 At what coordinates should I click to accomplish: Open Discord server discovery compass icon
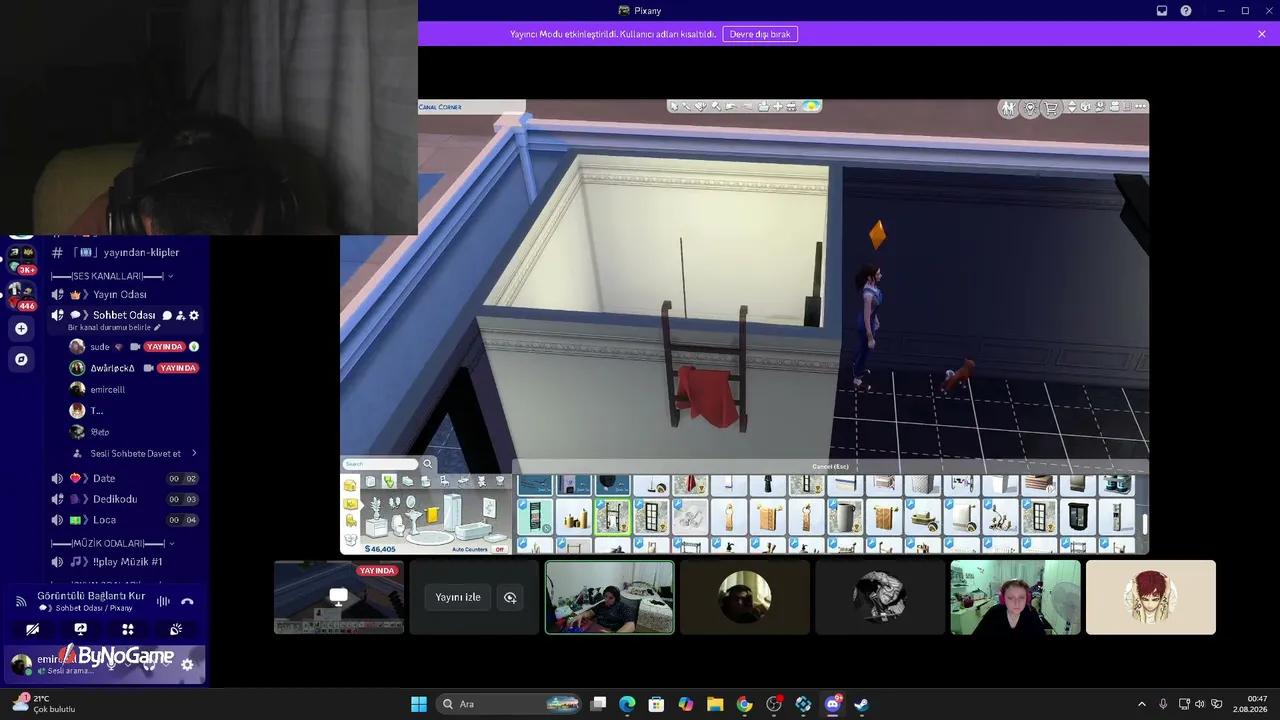click(x=21, y=359)
